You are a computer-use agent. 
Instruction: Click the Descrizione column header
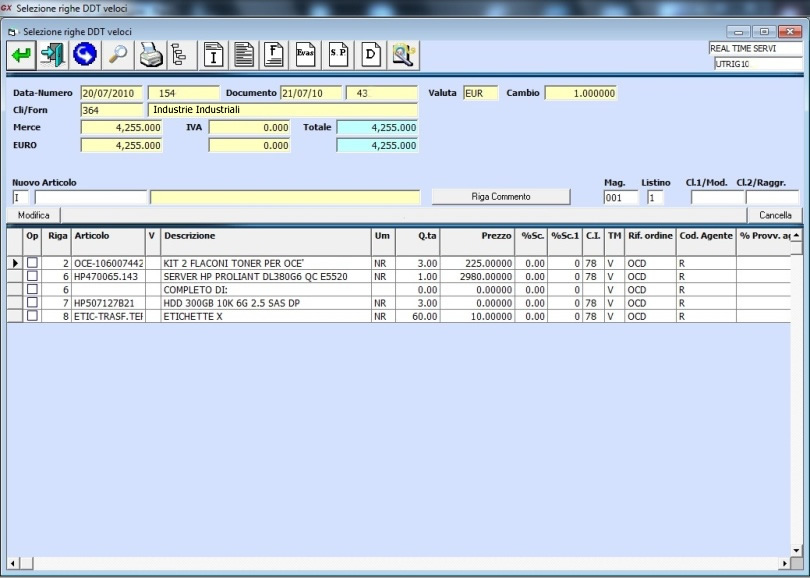pos(266,241)
